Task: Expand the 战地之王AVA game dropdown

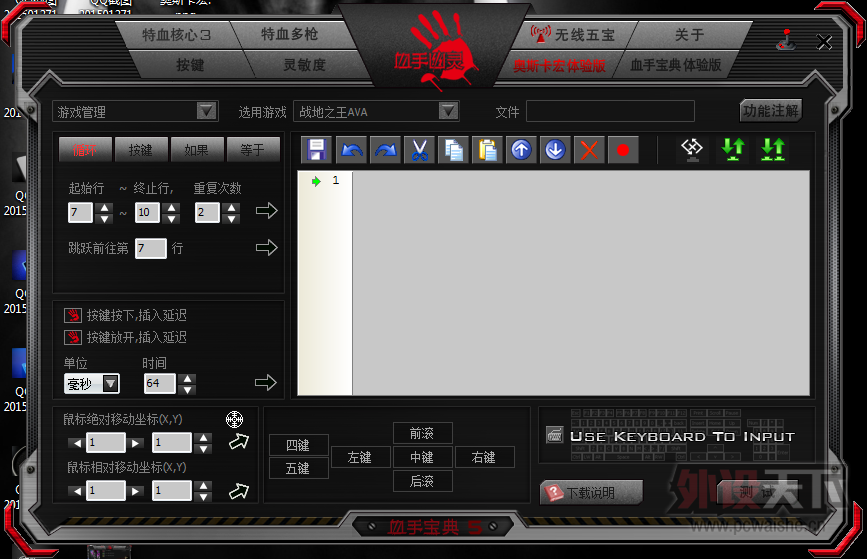Action: pos(448,111)
